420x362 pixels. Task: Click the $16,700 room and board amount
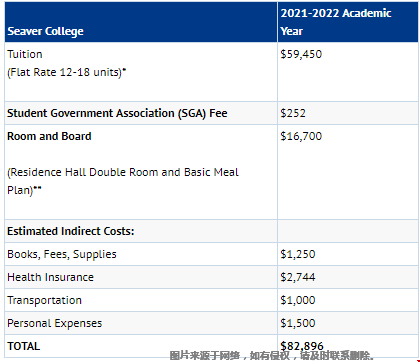click(301, 136)
